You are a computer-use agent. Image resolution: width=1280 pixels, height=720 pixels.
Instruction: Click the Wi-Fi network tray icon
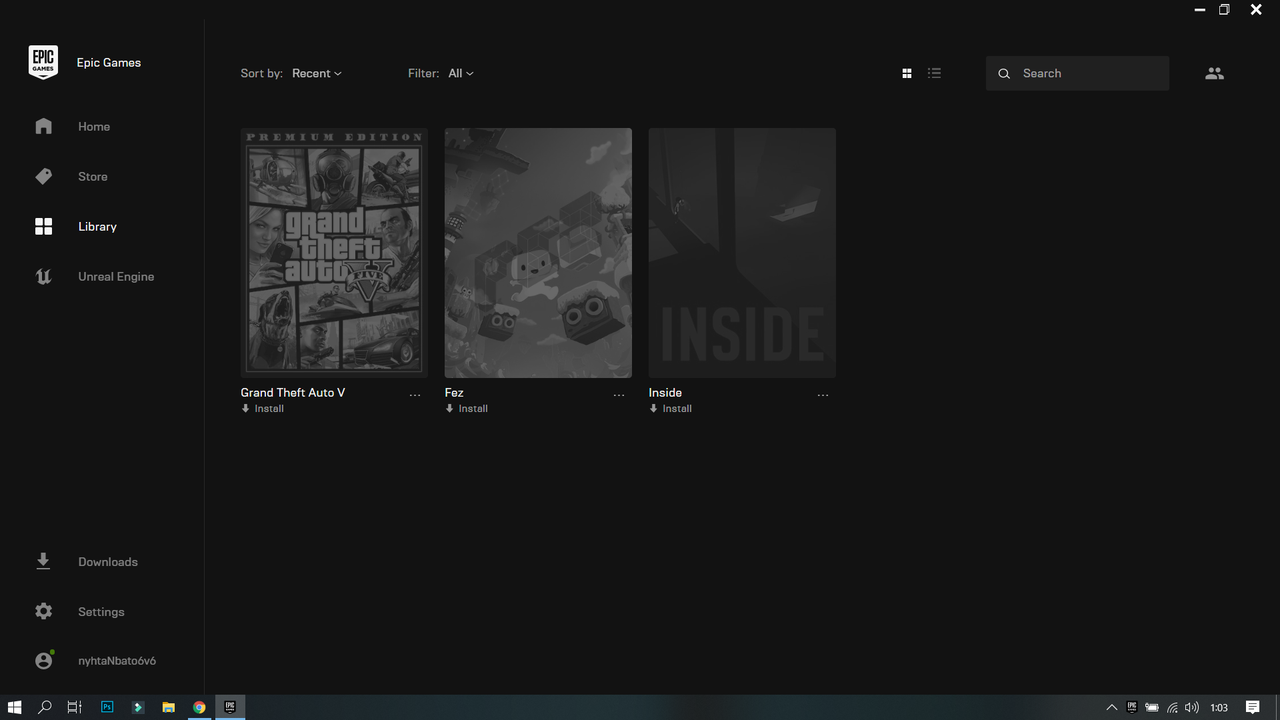point(1172,707)
